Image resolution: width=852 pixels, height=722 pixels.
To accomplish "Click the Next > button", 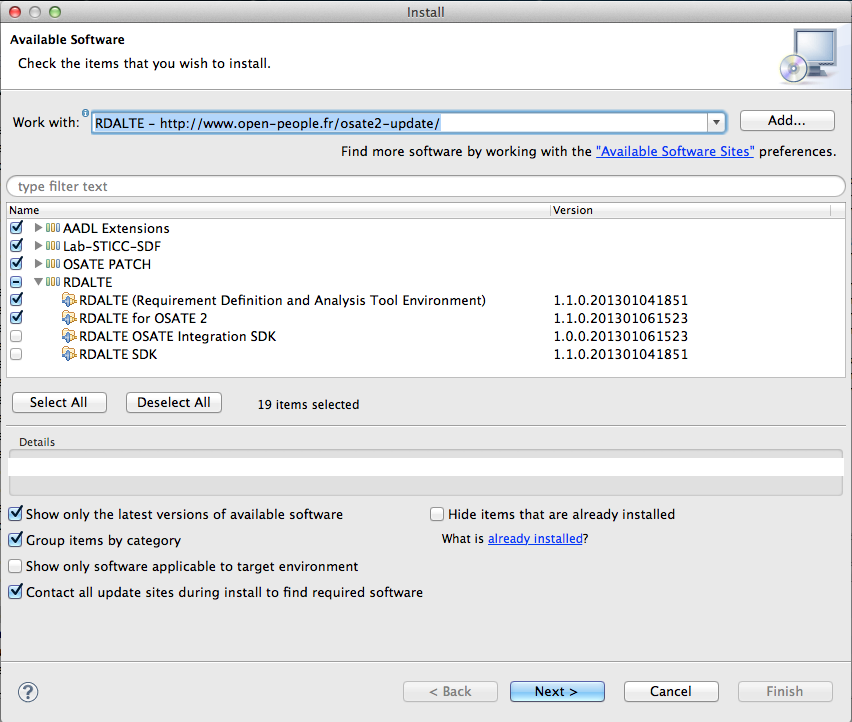I will pyautogui.click(x=557, y=692).
